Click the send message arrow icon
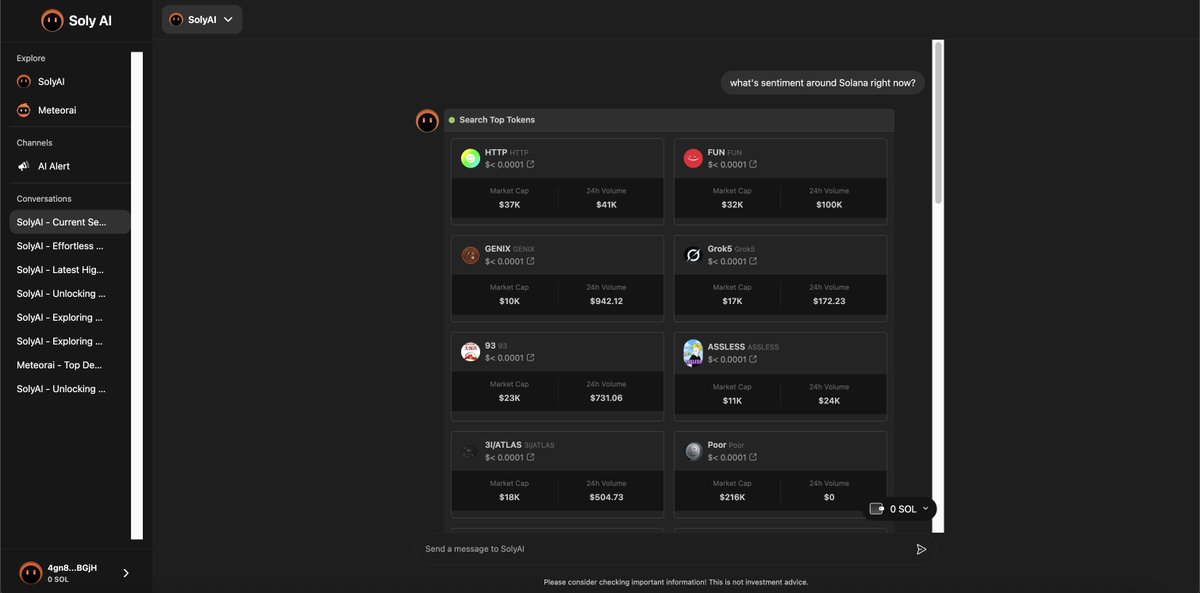This screenshot has height=593, width=1200. 921,549
